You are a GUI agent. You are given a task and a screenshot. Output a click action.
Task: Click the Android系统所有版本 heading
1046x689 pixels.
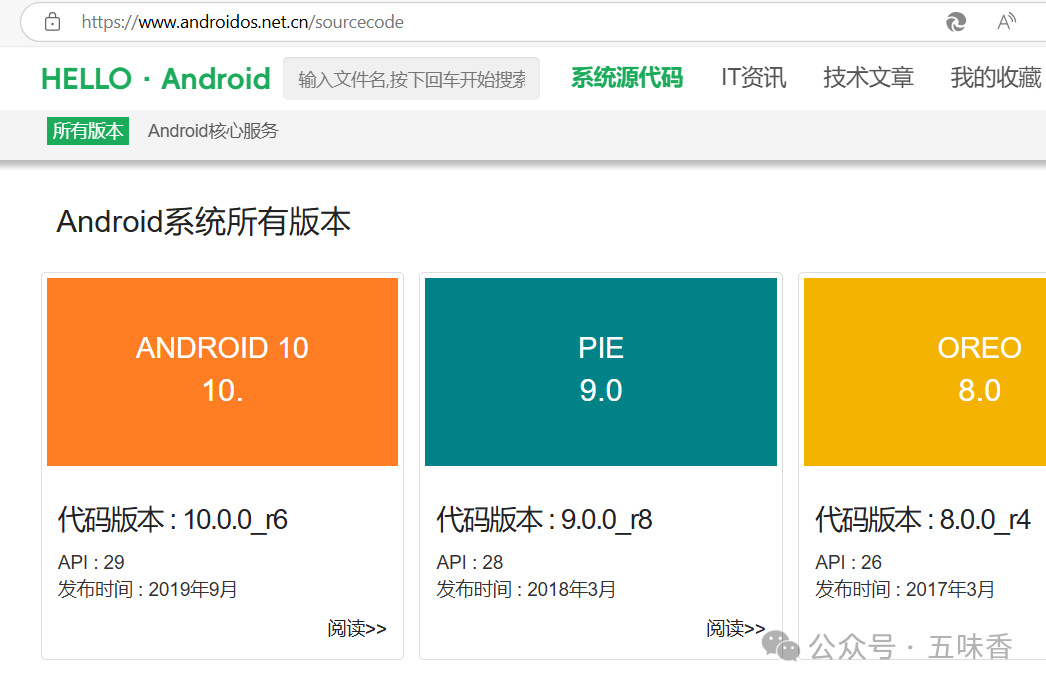point(203,222)
